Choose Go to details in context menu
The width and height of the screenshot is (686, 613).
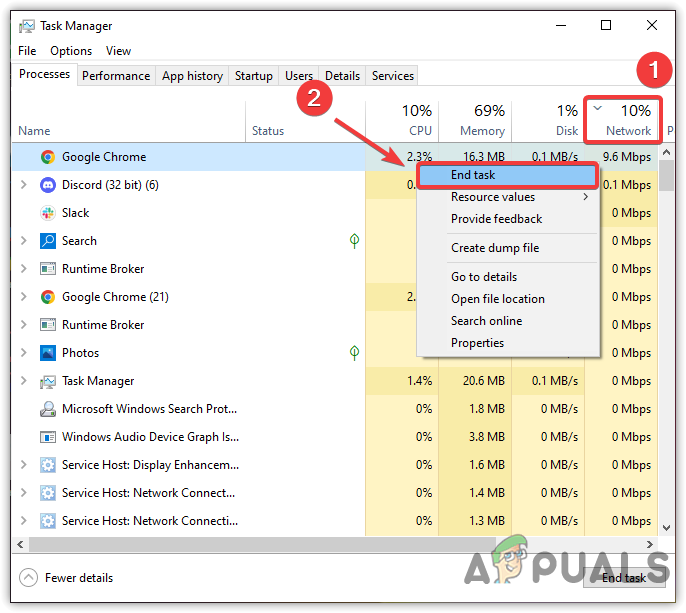[508, 277]
